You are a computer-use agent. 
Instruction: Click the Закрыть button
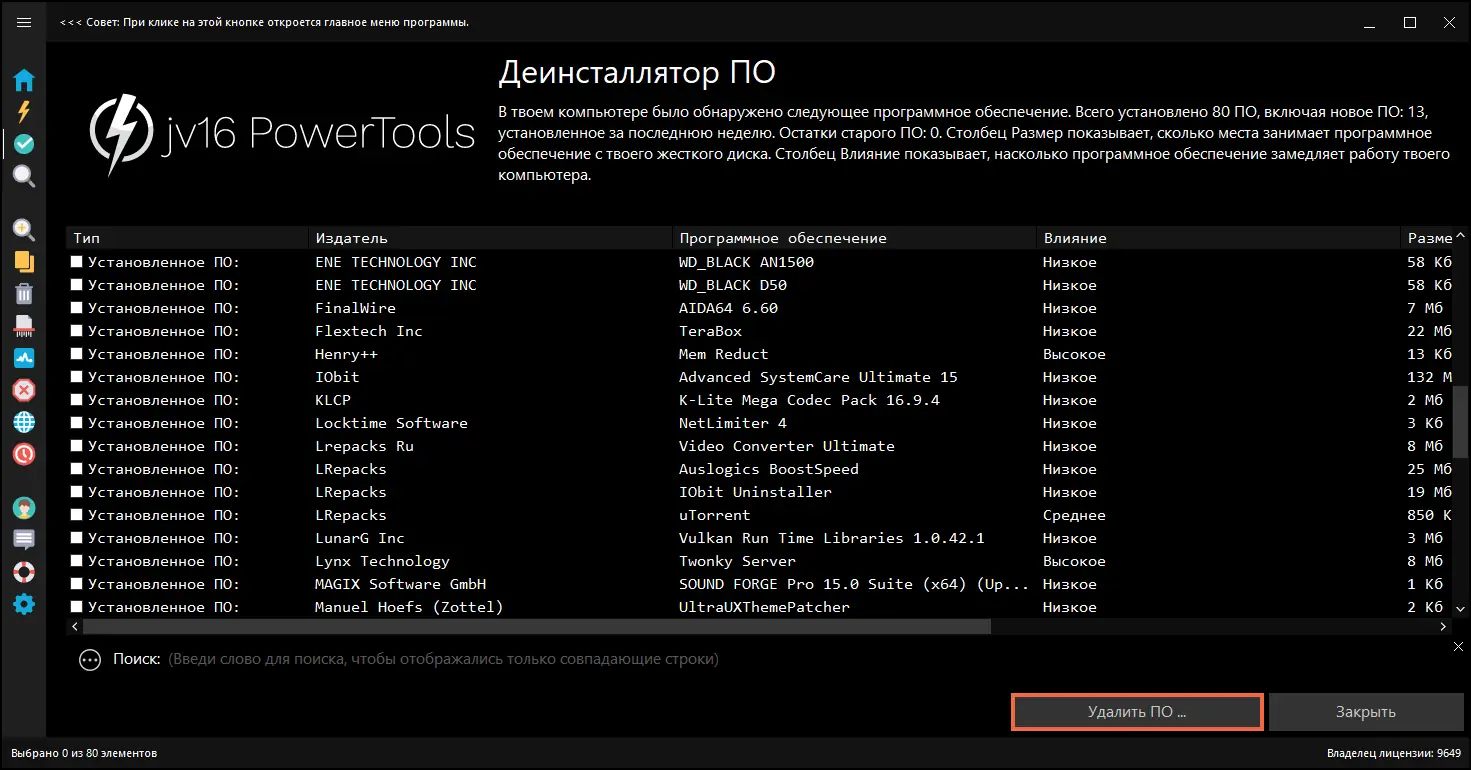click(x=1365, y=712)
